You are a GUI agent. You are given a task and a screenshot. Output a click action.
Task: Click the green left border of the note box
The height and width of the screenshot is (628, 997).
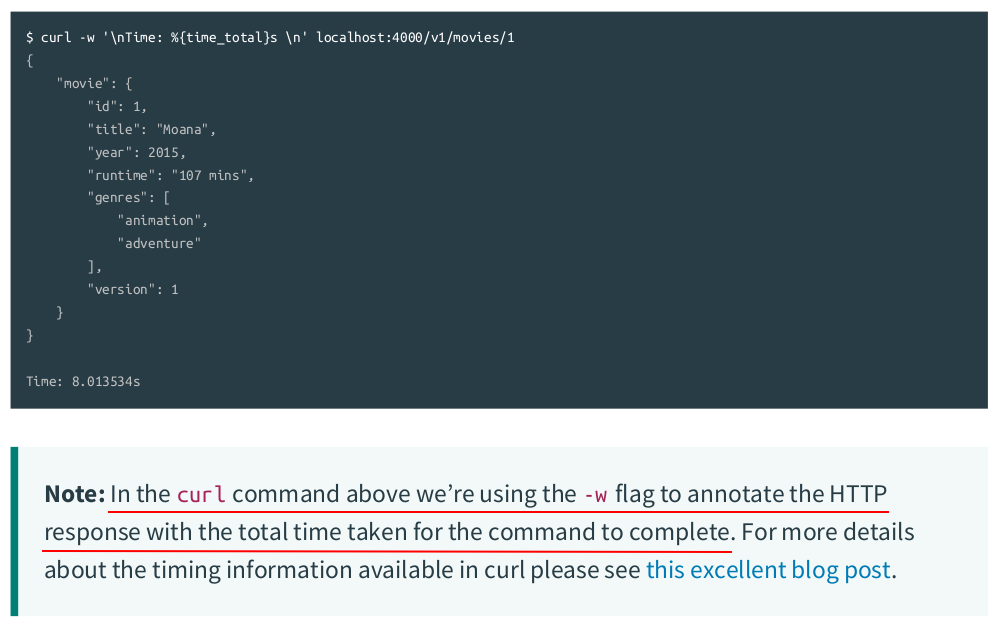point(14,531)
